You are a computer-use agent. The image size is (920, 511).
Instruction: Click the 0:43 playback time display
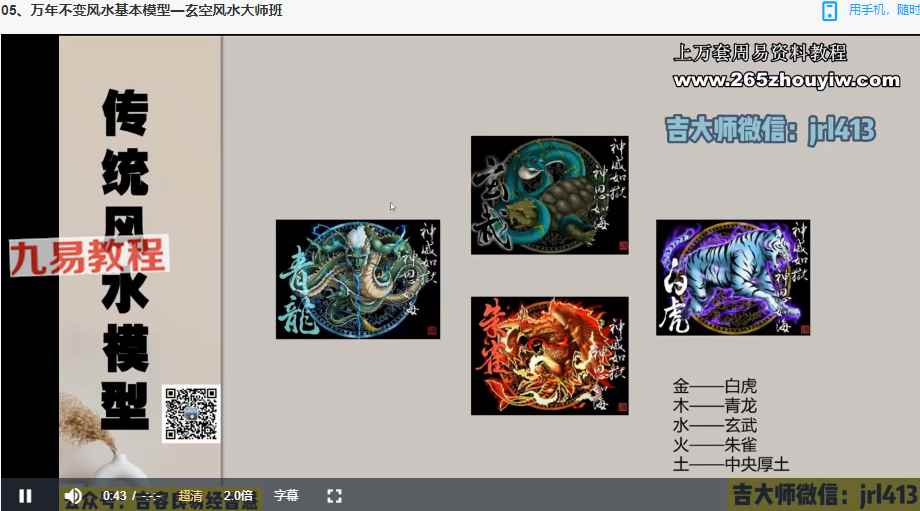[114, 496]
